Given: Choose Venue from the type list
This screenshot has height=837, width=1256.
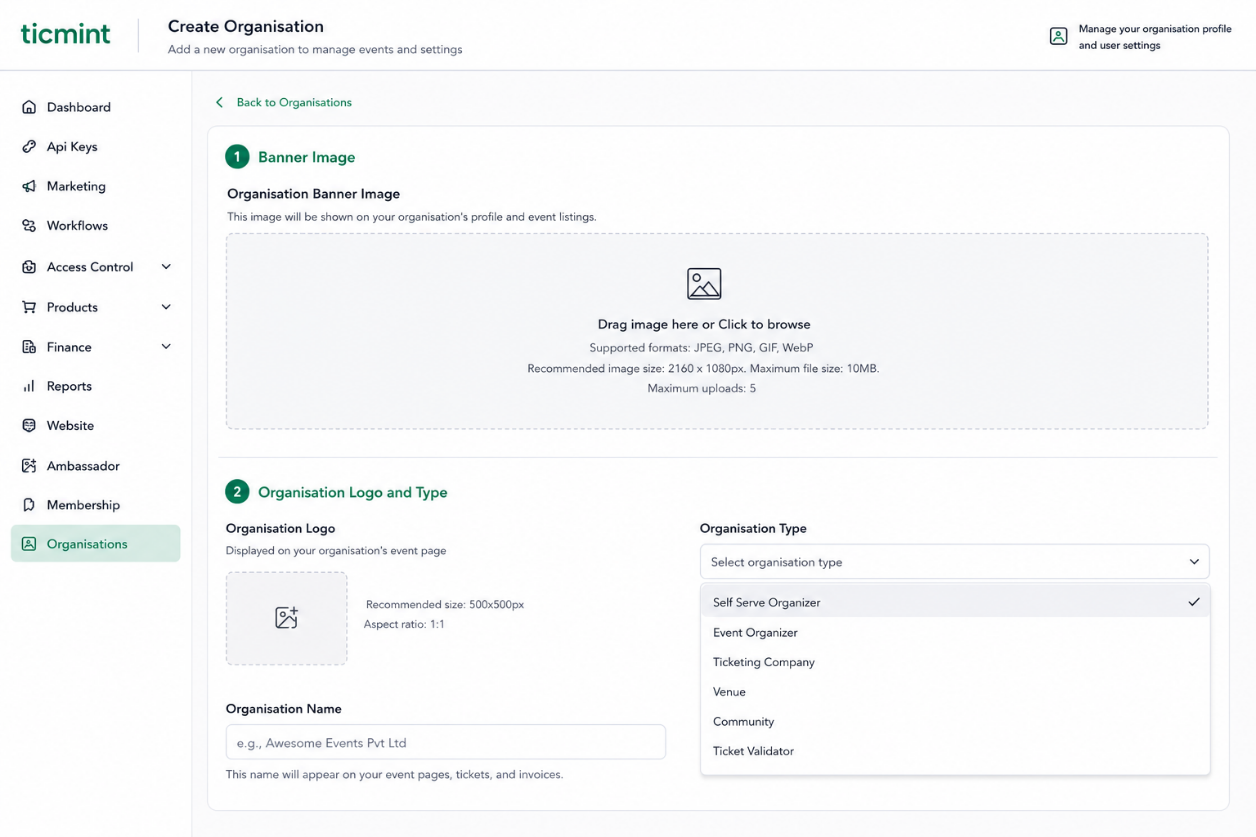Looking at the screenshot, I should 955,692.
